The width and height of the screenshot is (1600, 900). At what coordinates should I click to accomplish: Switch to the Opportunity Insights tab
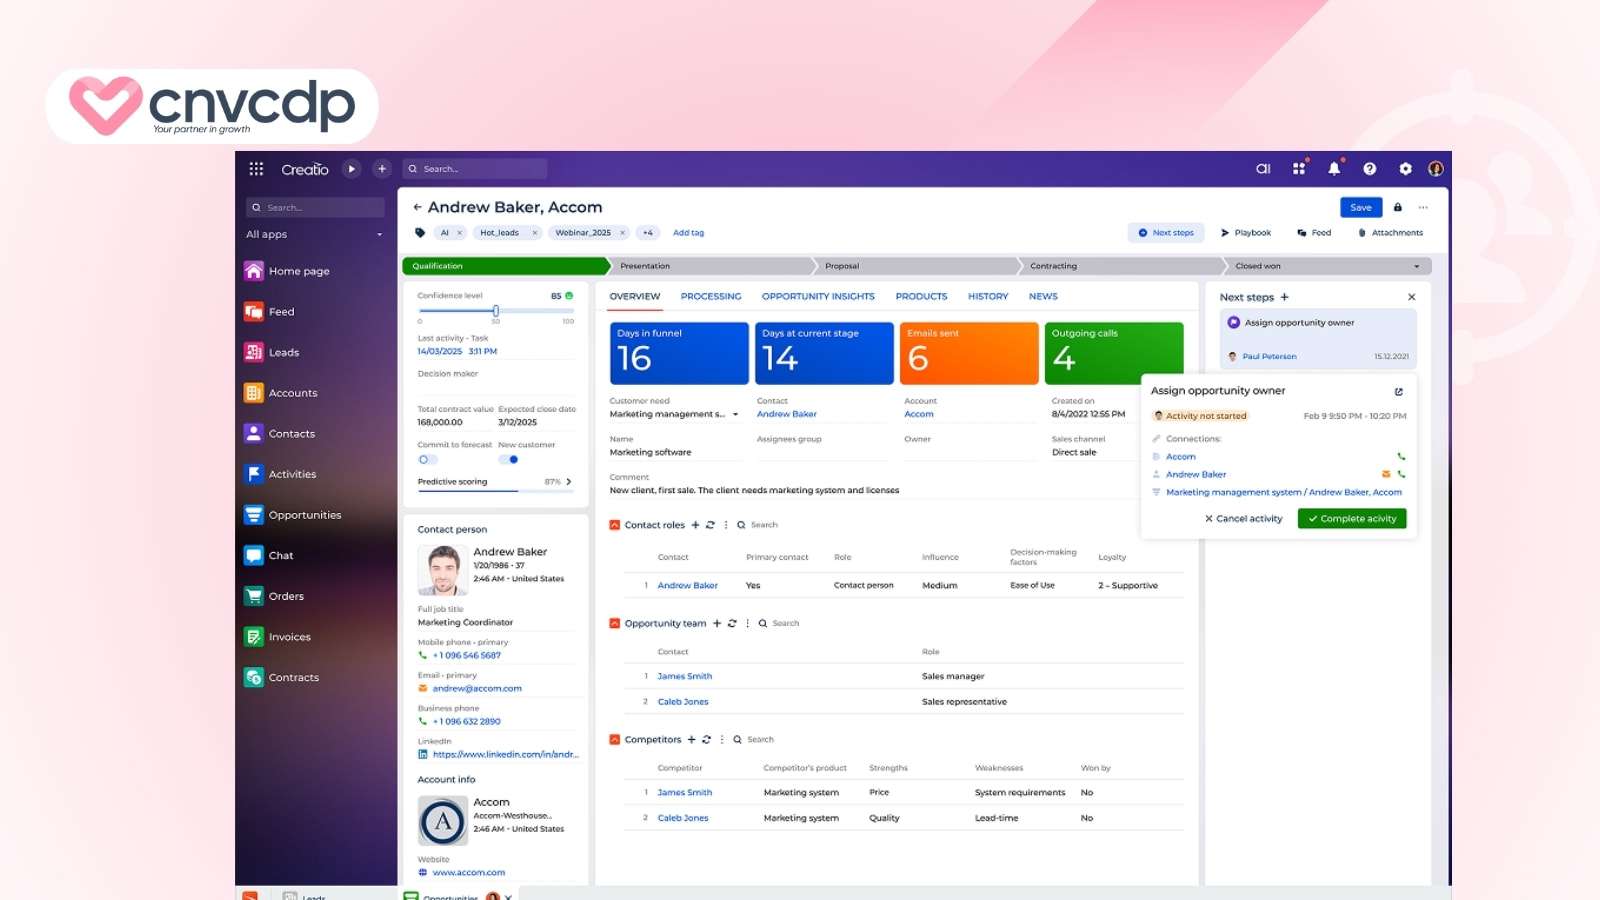(818, 296)
